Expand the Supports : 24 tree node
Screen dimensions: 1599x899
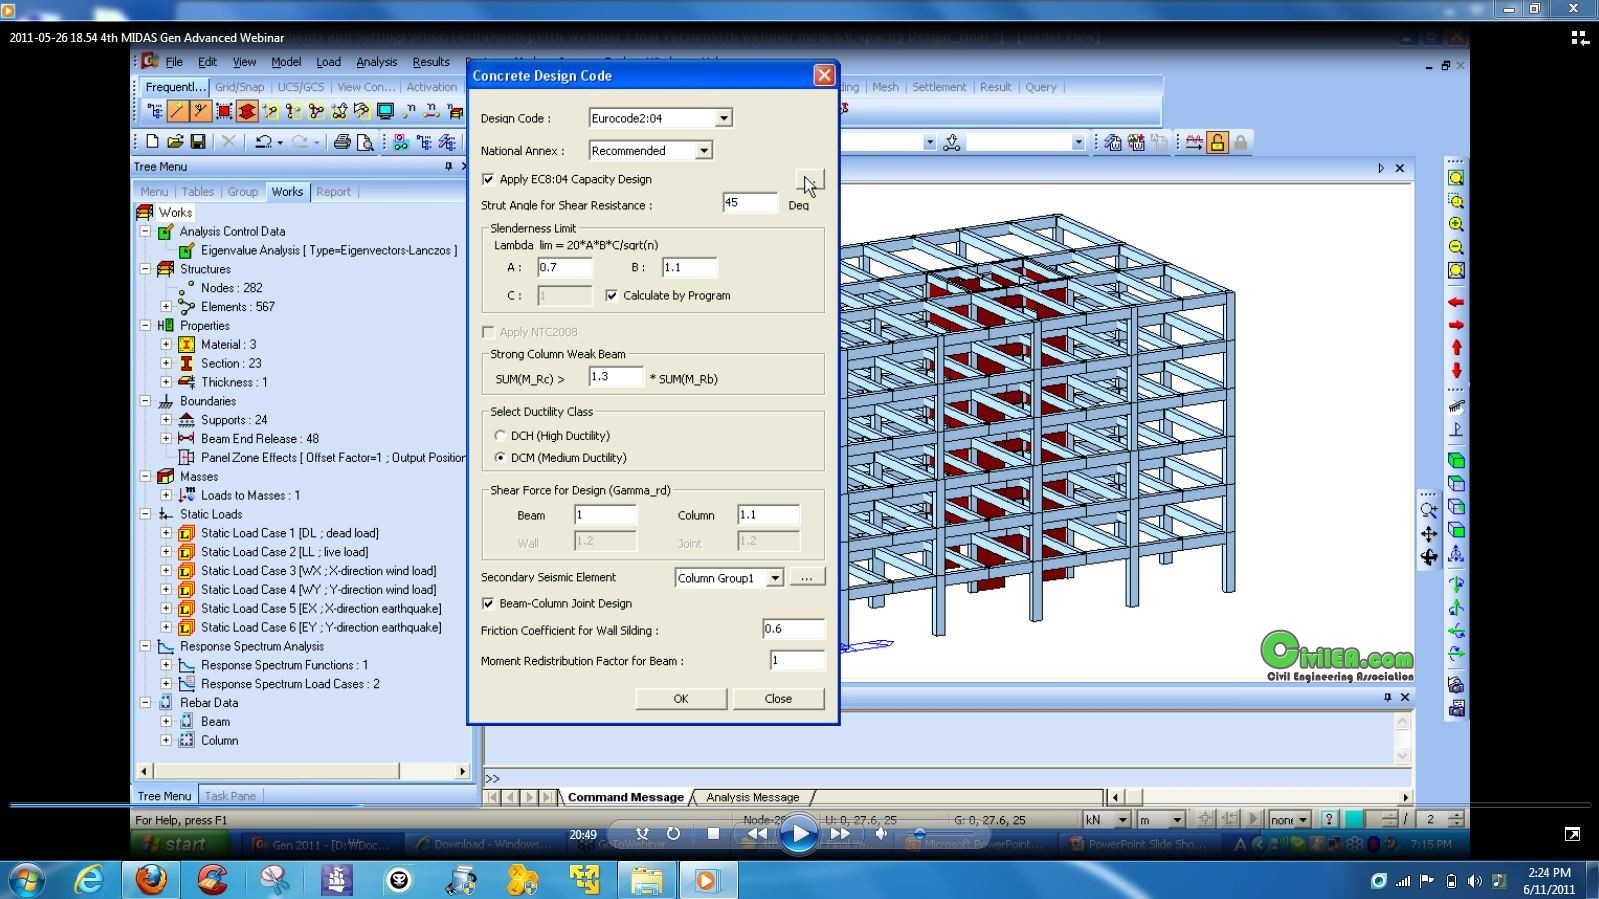(166, 420)
